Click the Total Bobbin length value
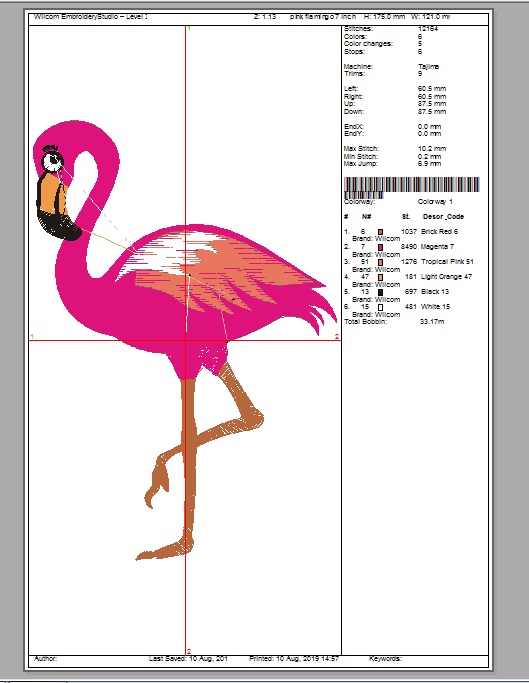Screen dimensions: 529x683 coord(432,322)
